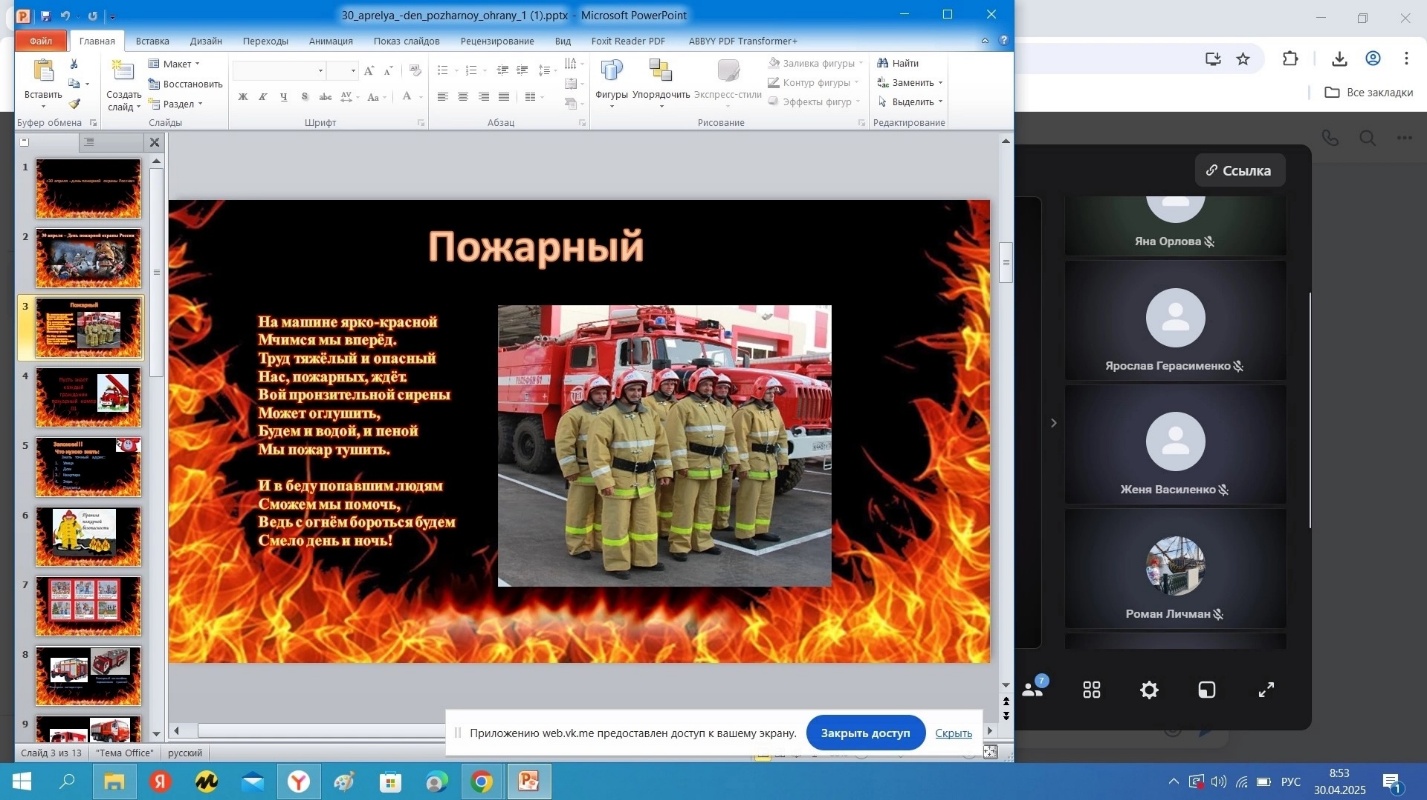Viewport: 1427px width, 800px height.
Task: Click the Express styles (Экспресс-стили) icon
Action: [x=728, y=70]
